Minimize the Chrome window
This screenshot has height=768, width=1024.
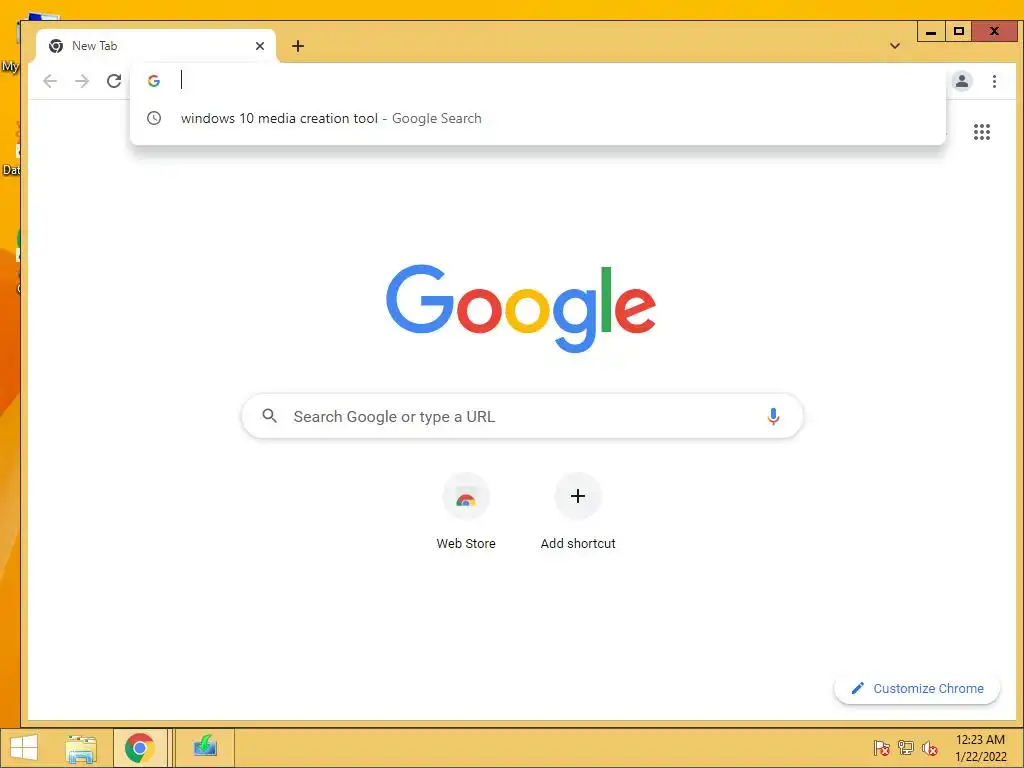tap(931, 31)
